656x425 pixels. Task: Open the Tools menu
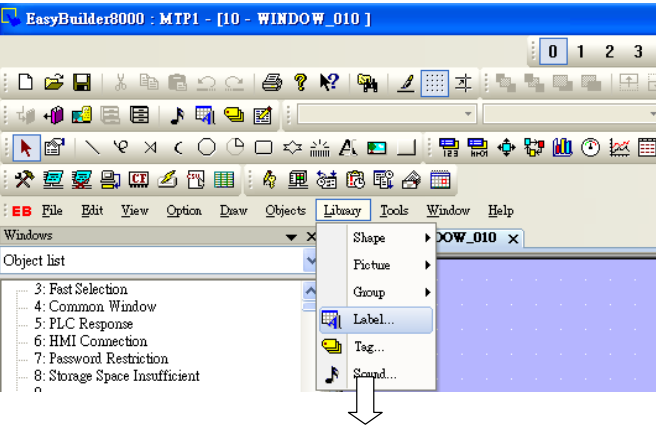[394, 210]
